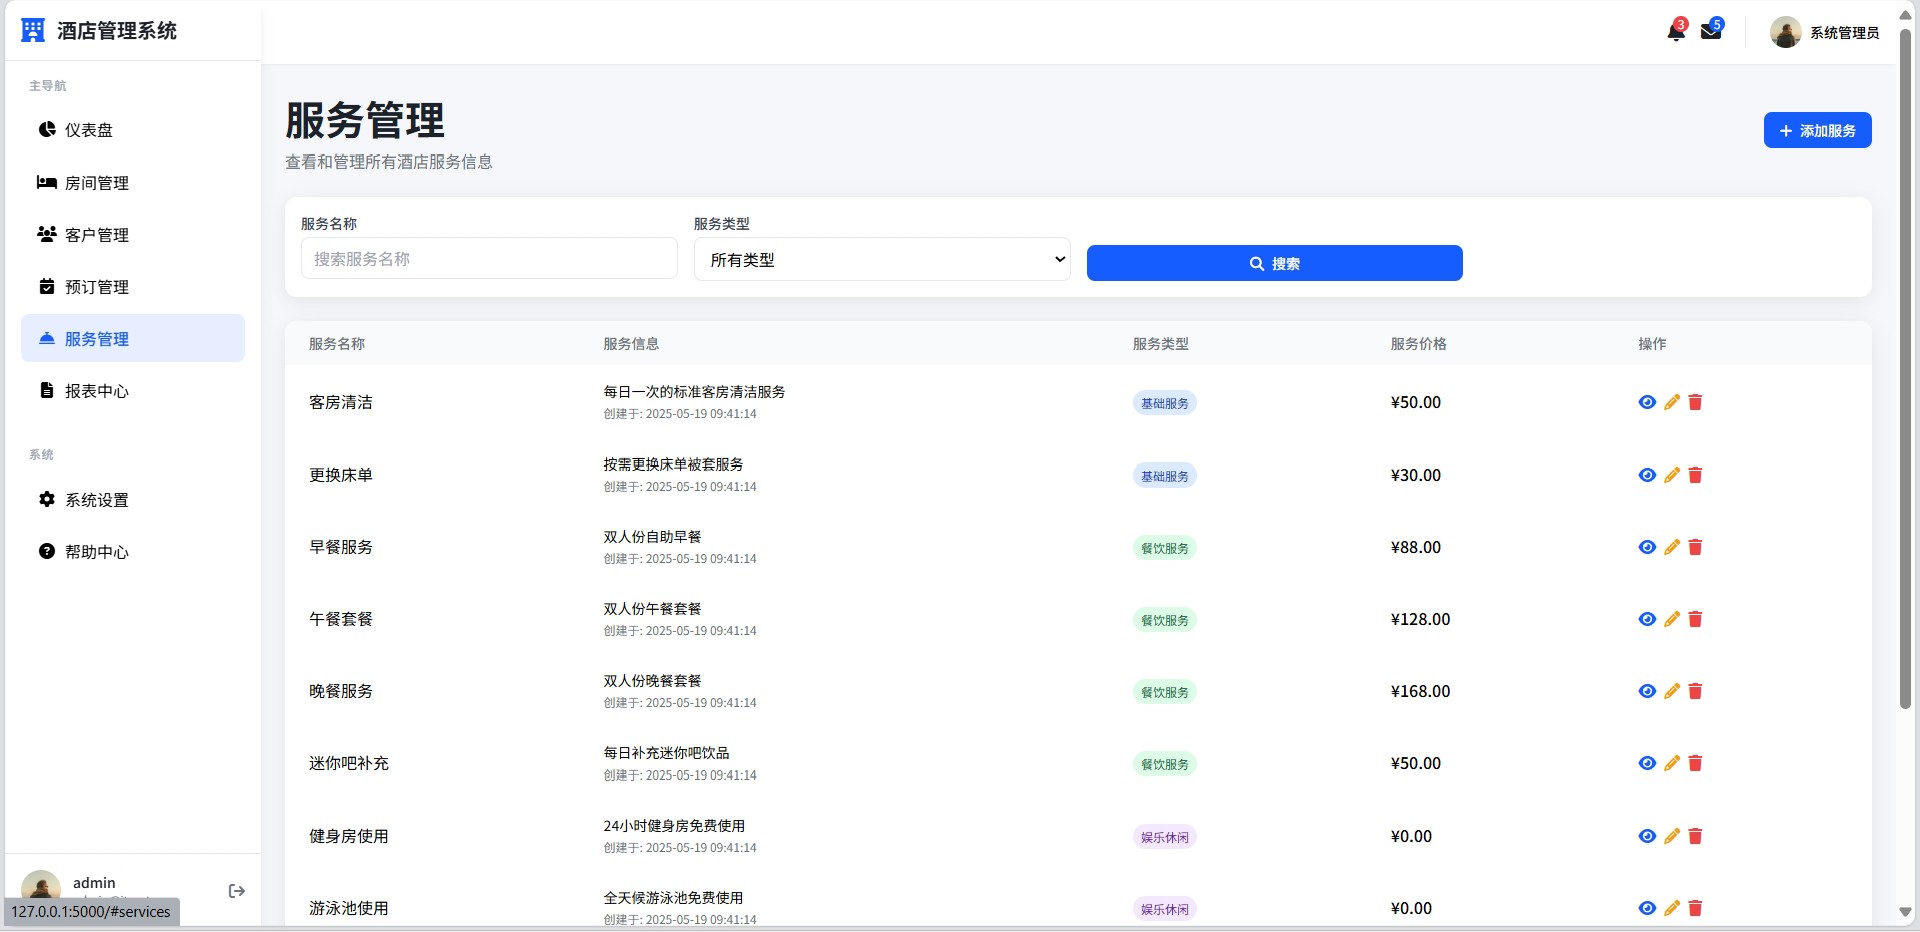
Task: Go to 房间管理 in sidebar
Action: click(97, 183)
